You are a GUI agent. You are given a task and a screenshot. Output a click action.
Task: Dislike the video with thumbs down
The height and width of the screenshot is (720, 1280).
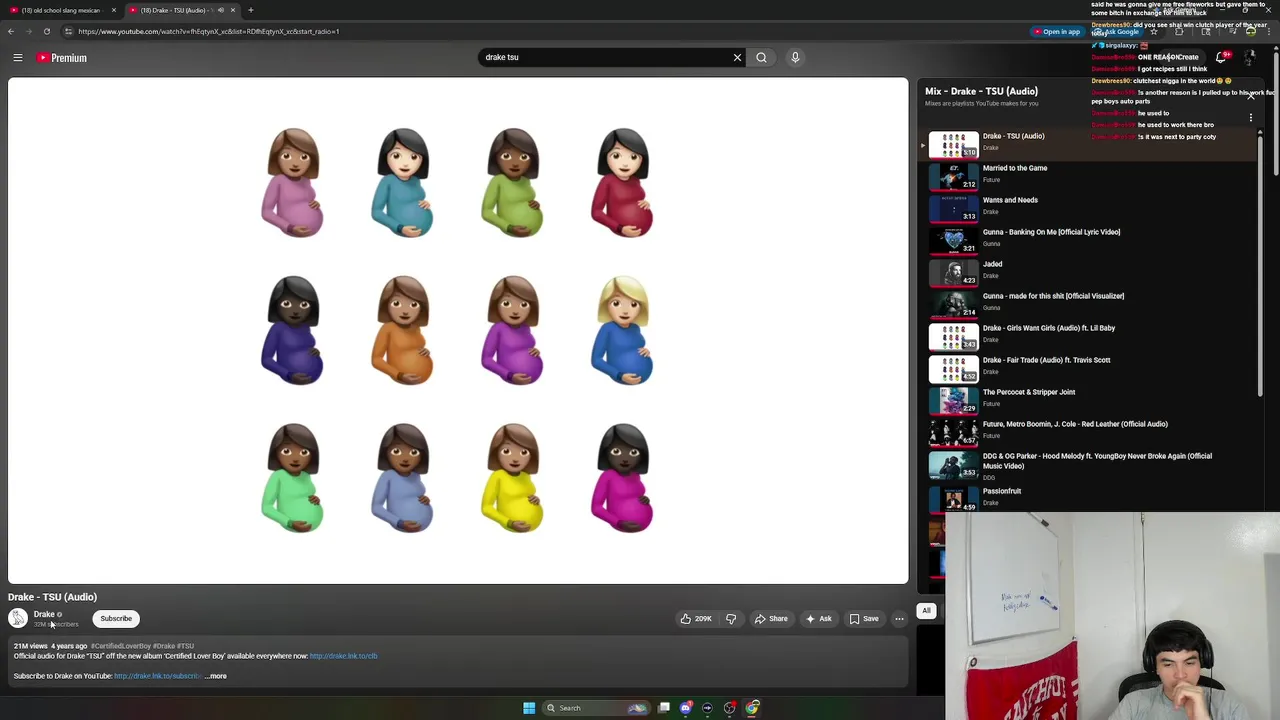pyautogui.click(x=731, y=619)
